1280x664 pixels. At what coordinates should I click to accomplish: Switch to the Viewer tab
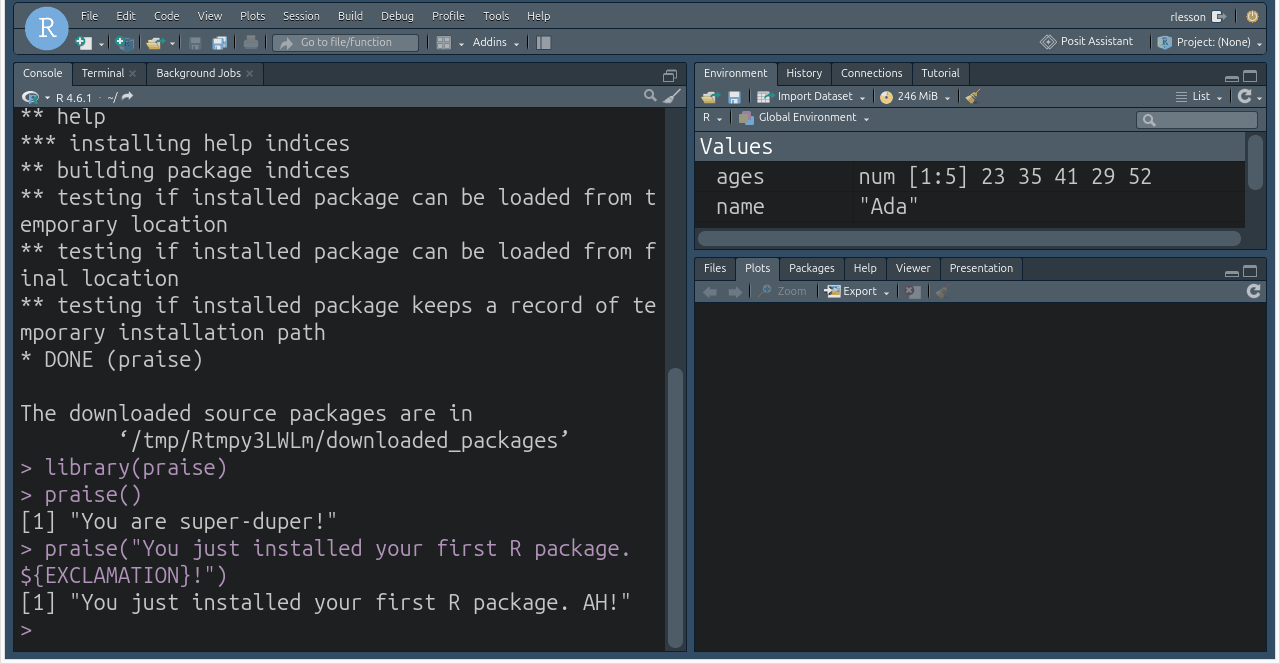[x=913, y=268]
